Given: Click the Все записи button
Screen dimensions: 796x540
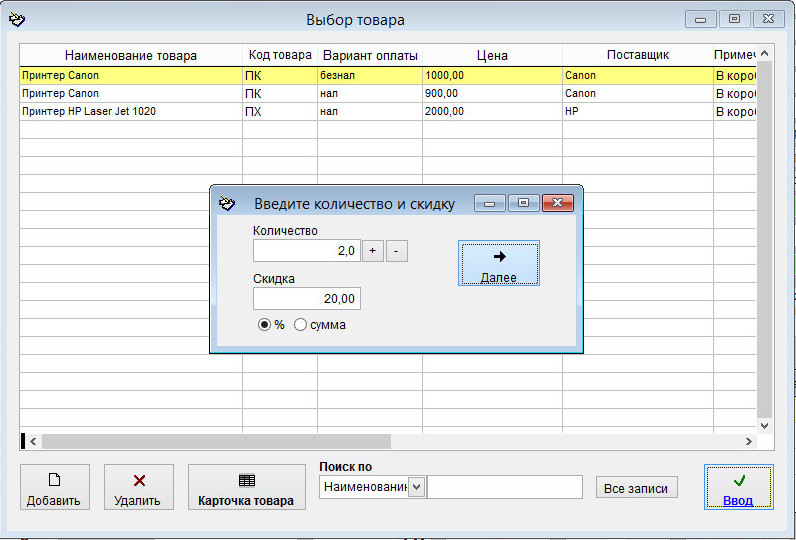Looking at the screenshot, I should point(636,488).
